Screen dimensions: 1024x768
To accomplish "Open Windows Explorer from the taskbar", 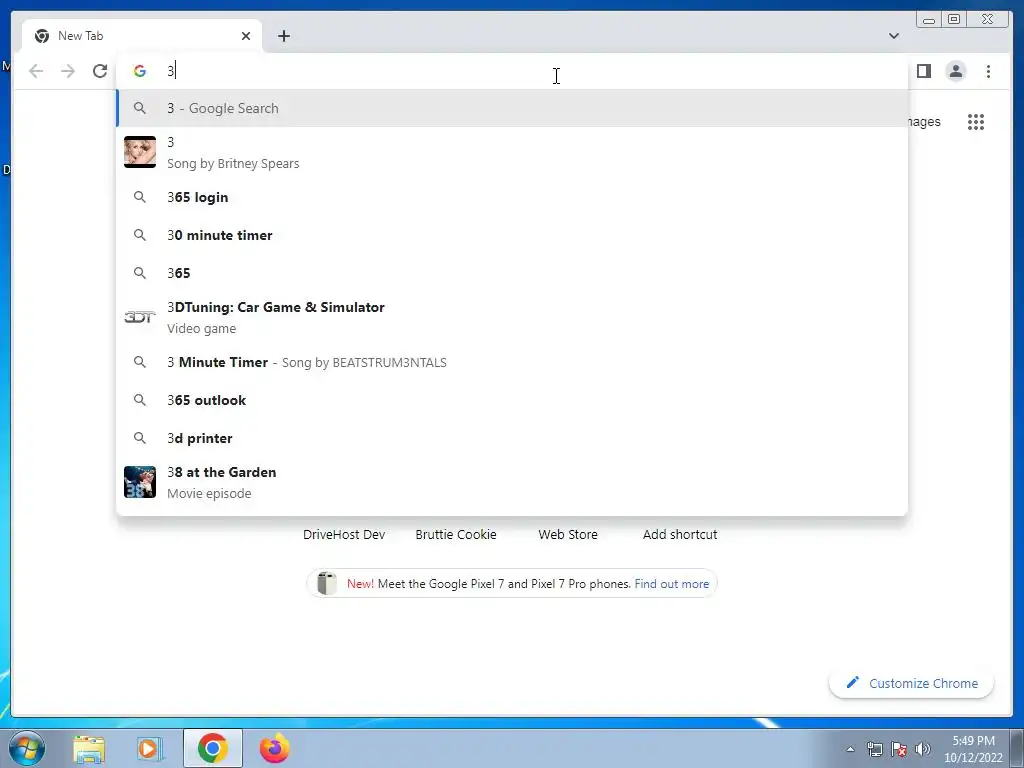I will 89,749.
